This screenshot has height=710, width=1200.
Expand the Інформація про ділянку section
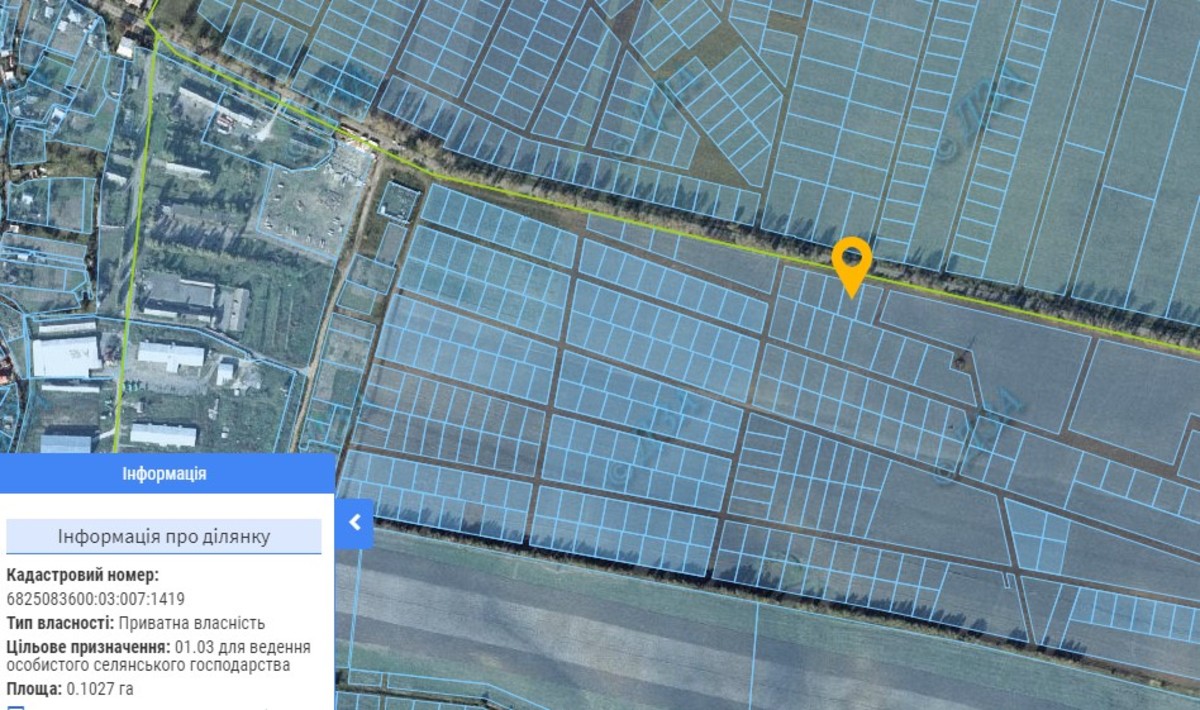163,537
